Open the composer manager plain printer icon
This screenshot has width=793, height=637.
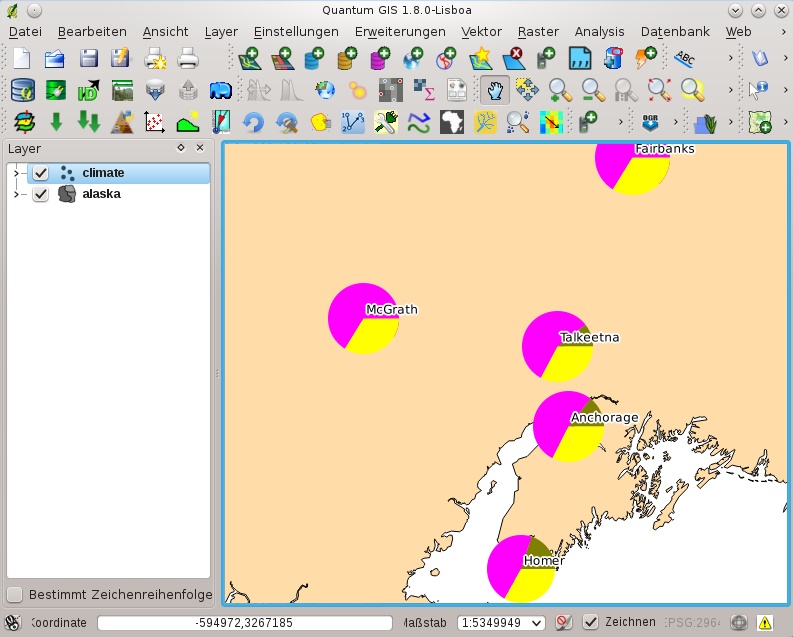pos(188,59)
